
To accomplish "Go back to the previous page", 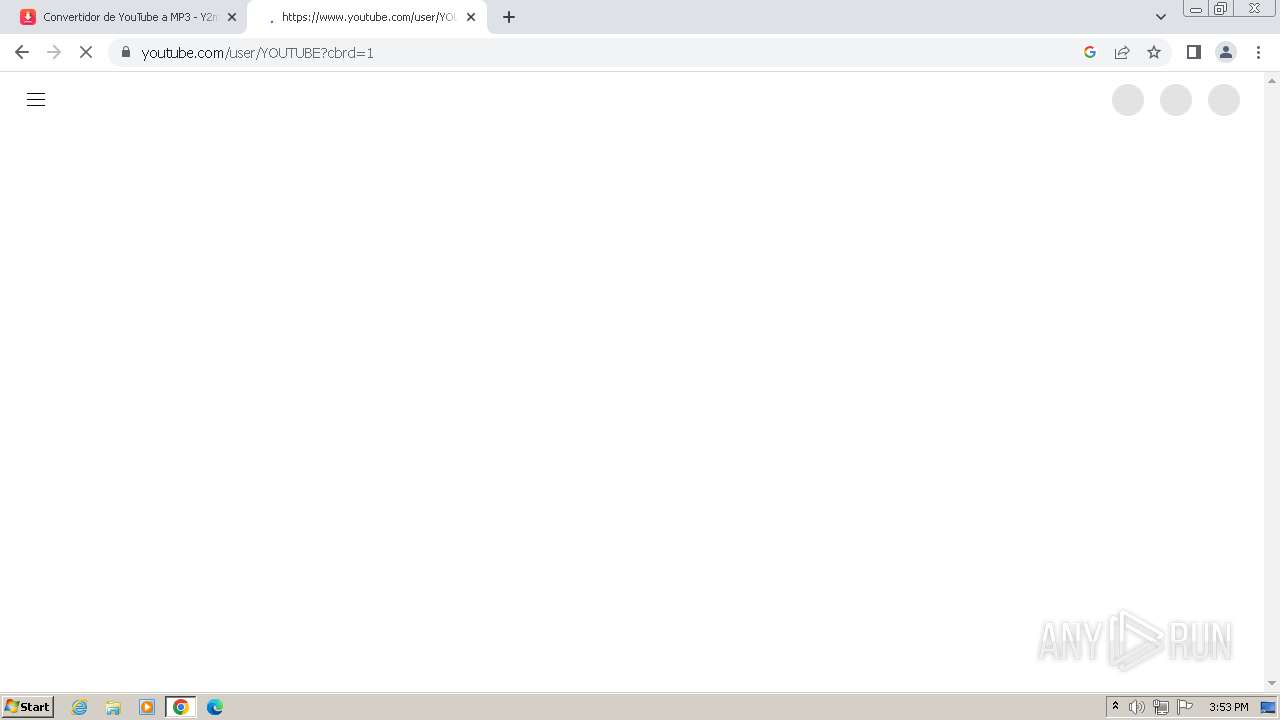I will tap(22, 52).
